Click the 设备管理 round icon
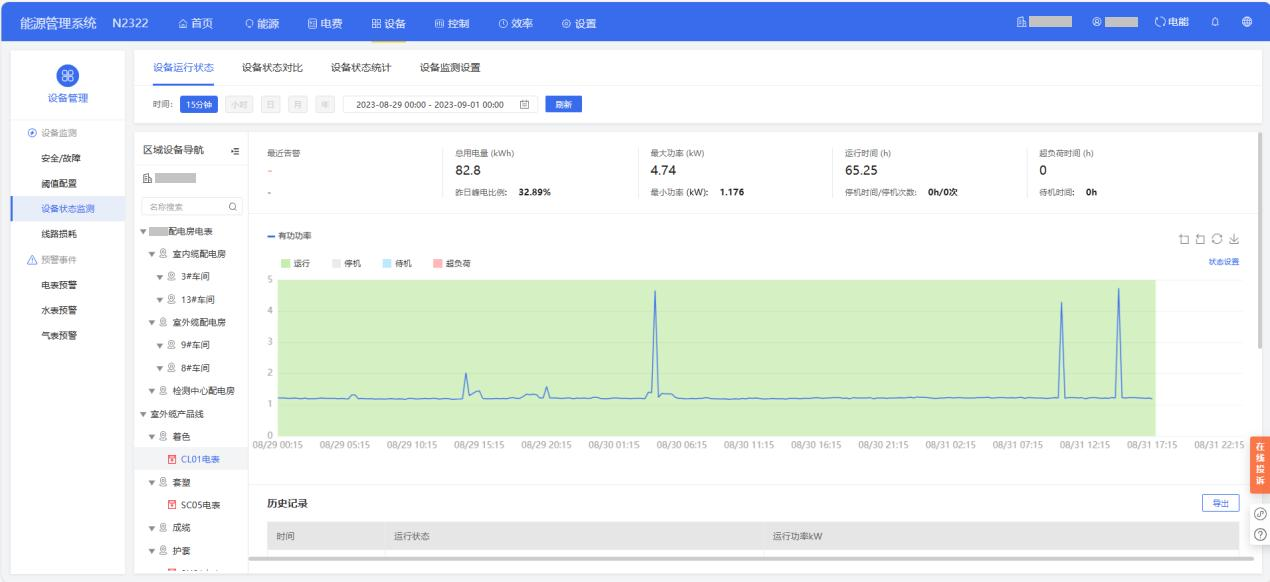Image resolution: width=1270 pixels, height=582 pixels. 68,76
